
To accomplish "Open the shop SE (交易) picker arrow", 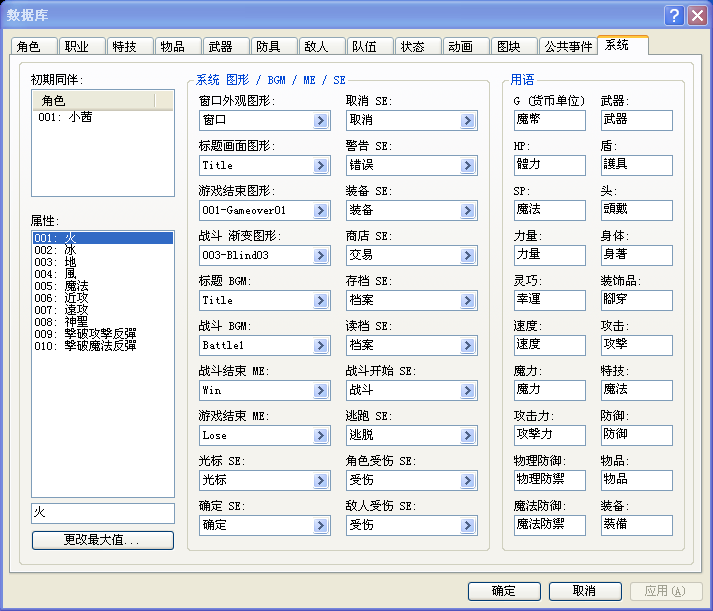I will click(x=467, y=255).
